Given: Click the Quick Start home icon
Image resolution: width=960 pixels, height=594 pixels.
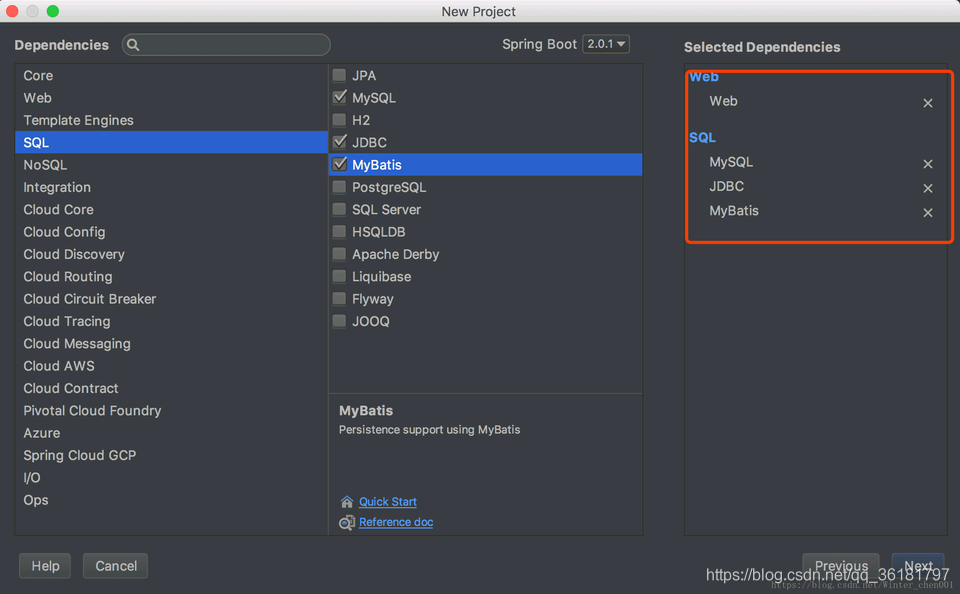Looking at the screenshot, I should coord(347,502).
